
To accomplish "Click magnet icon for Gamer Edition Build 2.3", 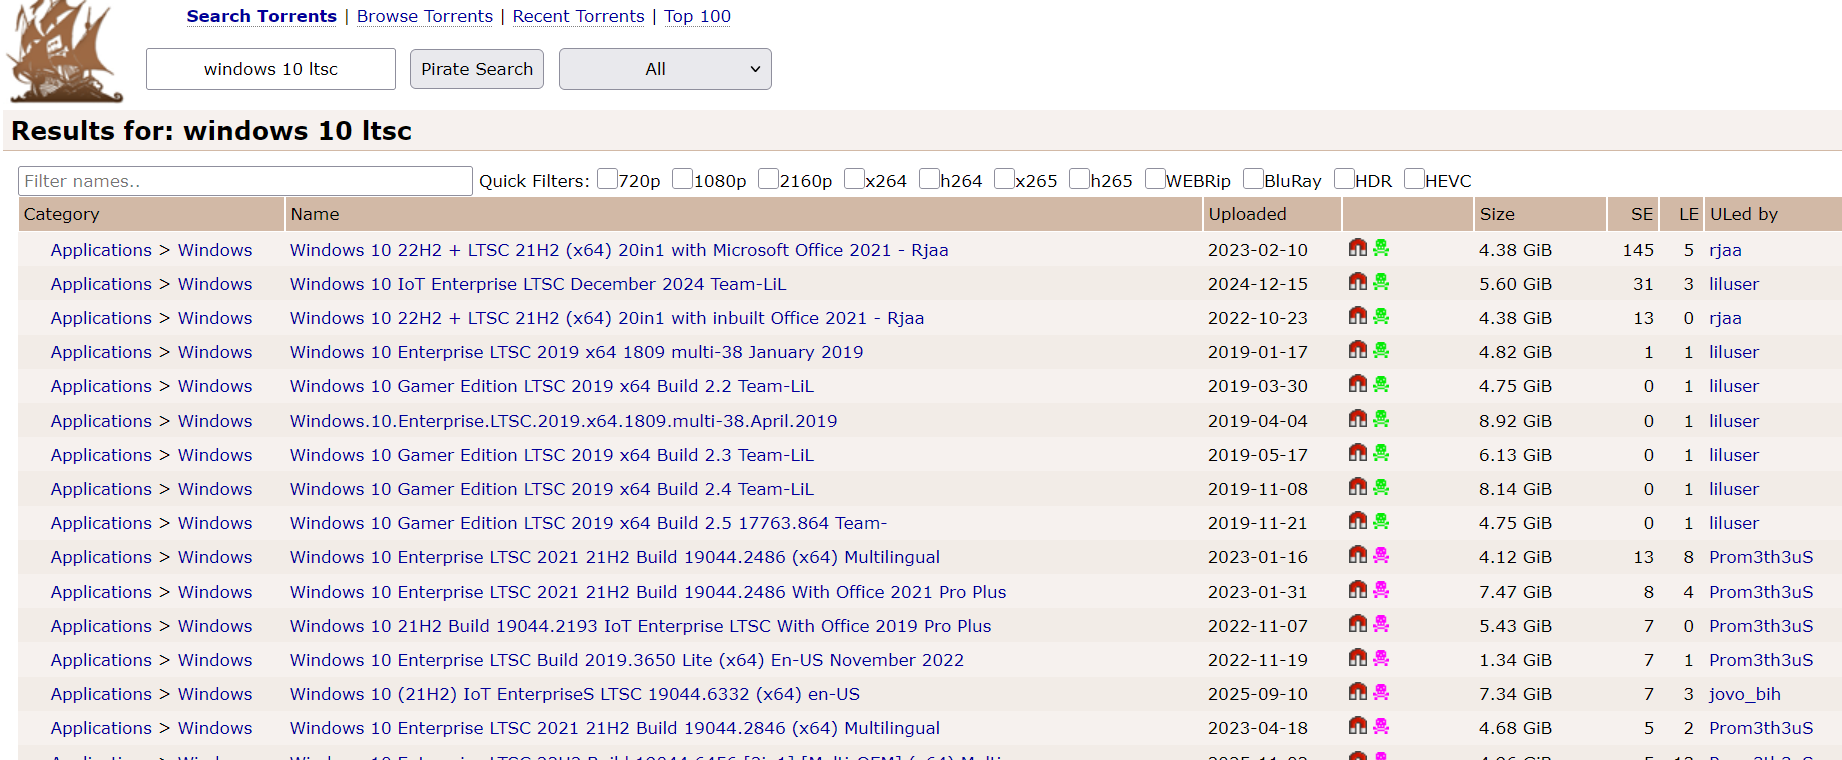I will point(1357,453).
